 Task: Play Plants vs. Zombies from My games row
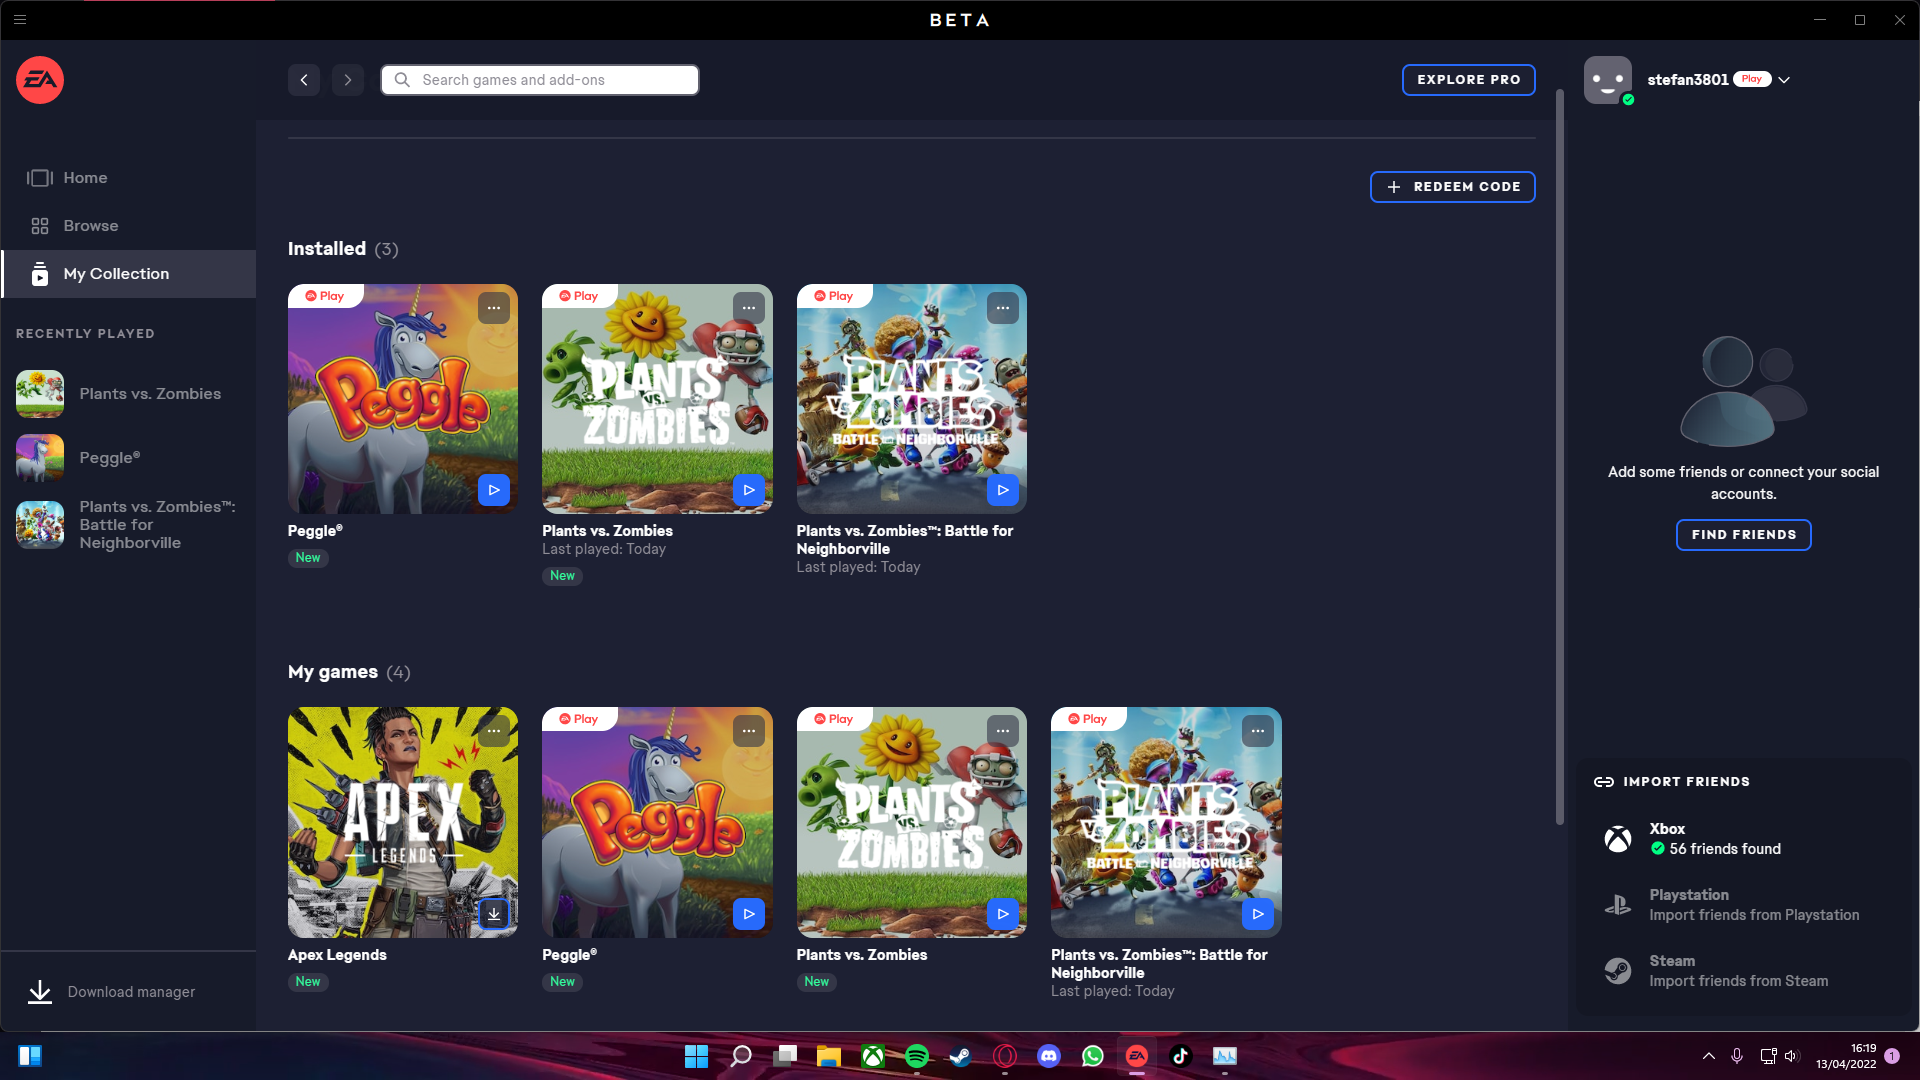pyautogui.click(x=1003, y=914)
